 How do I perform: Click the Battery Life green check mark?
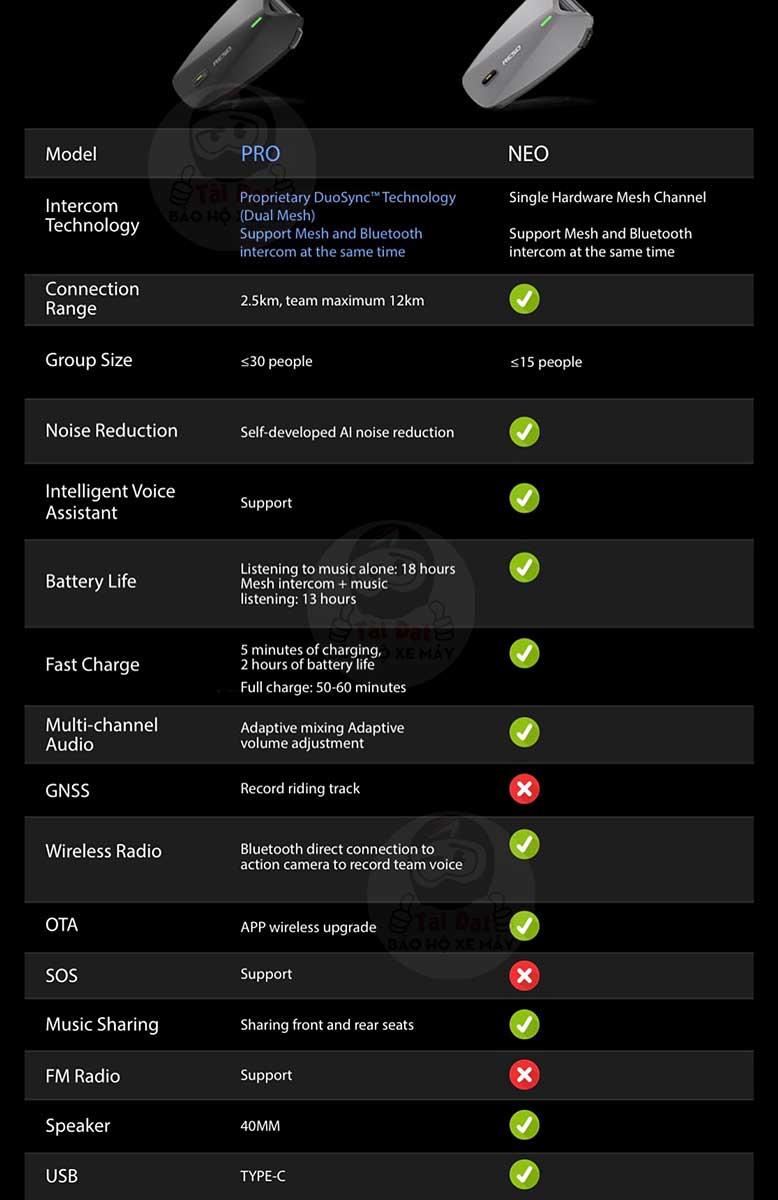coord(524,567)
